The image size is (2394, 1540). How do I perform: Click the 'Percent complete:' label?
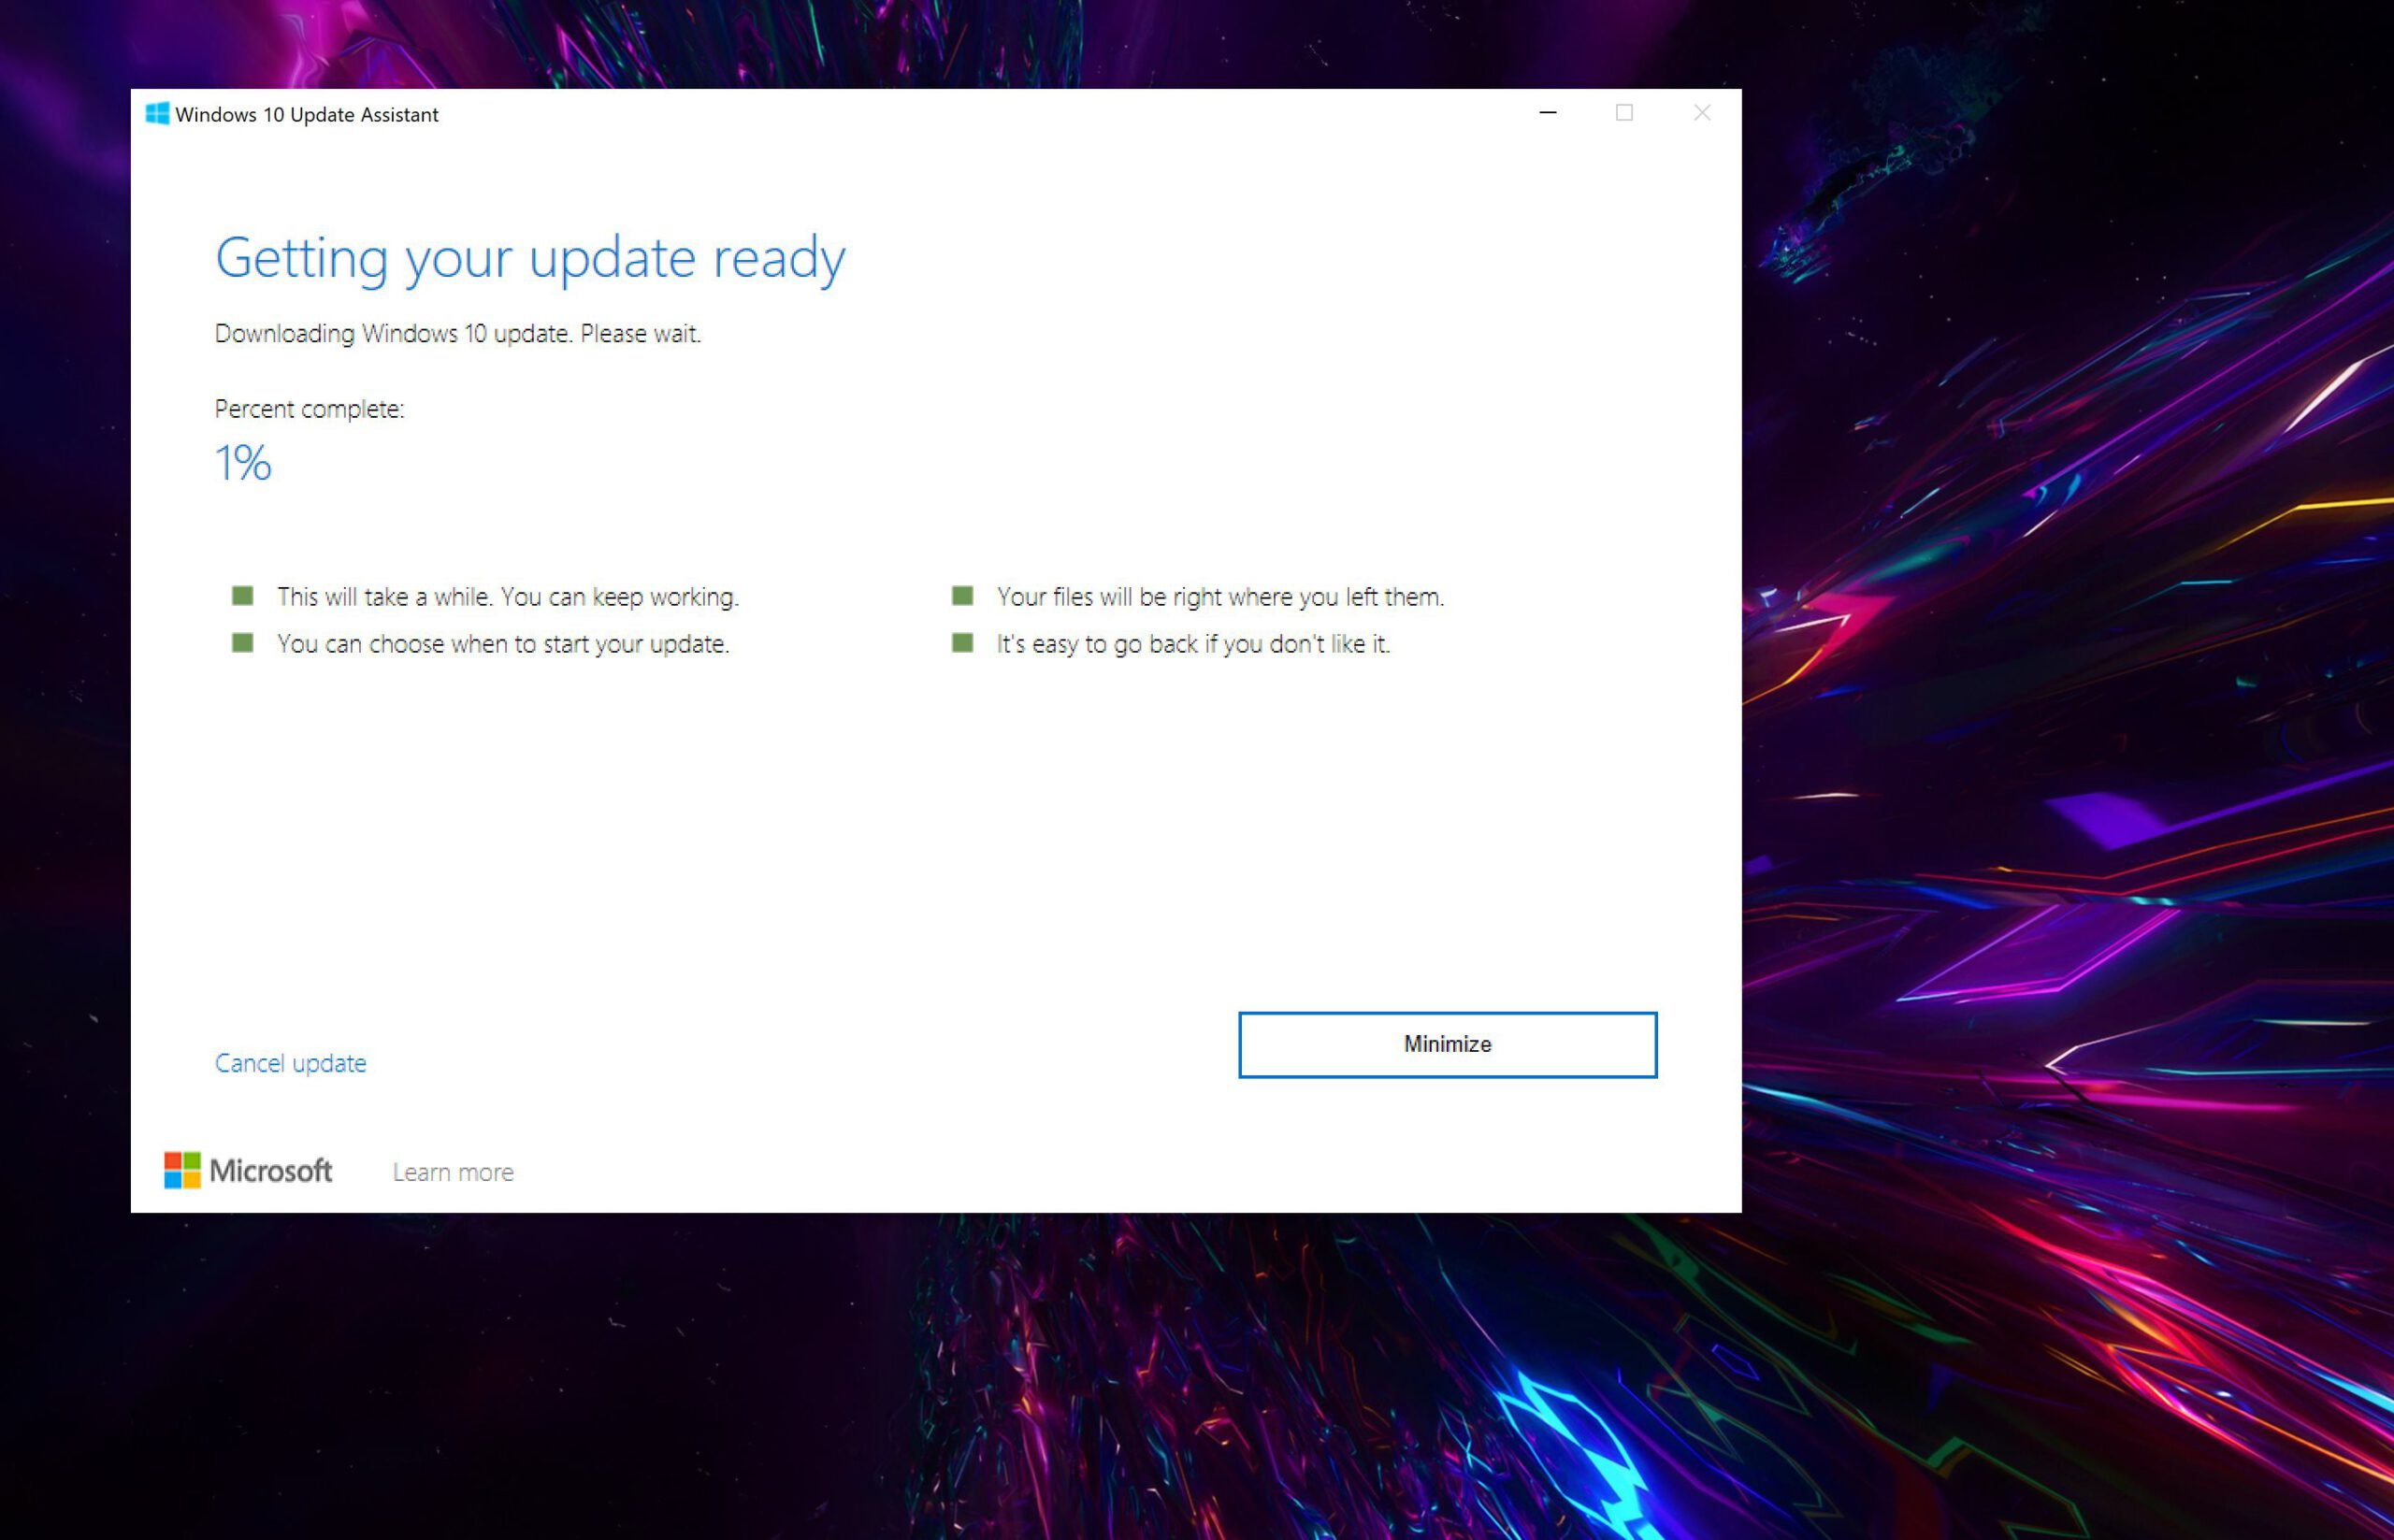point(310,409)
